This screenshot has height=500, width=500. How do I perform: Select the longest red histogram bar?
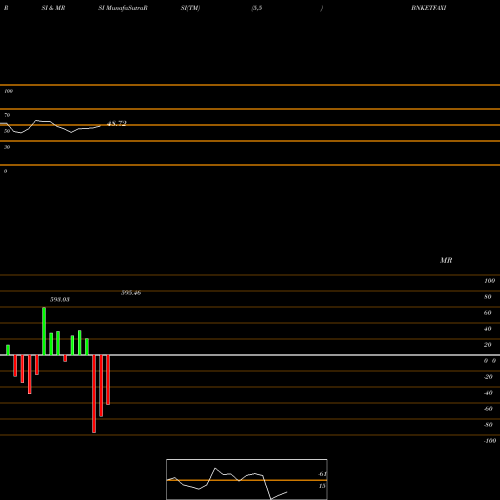(x=94, y=394)
